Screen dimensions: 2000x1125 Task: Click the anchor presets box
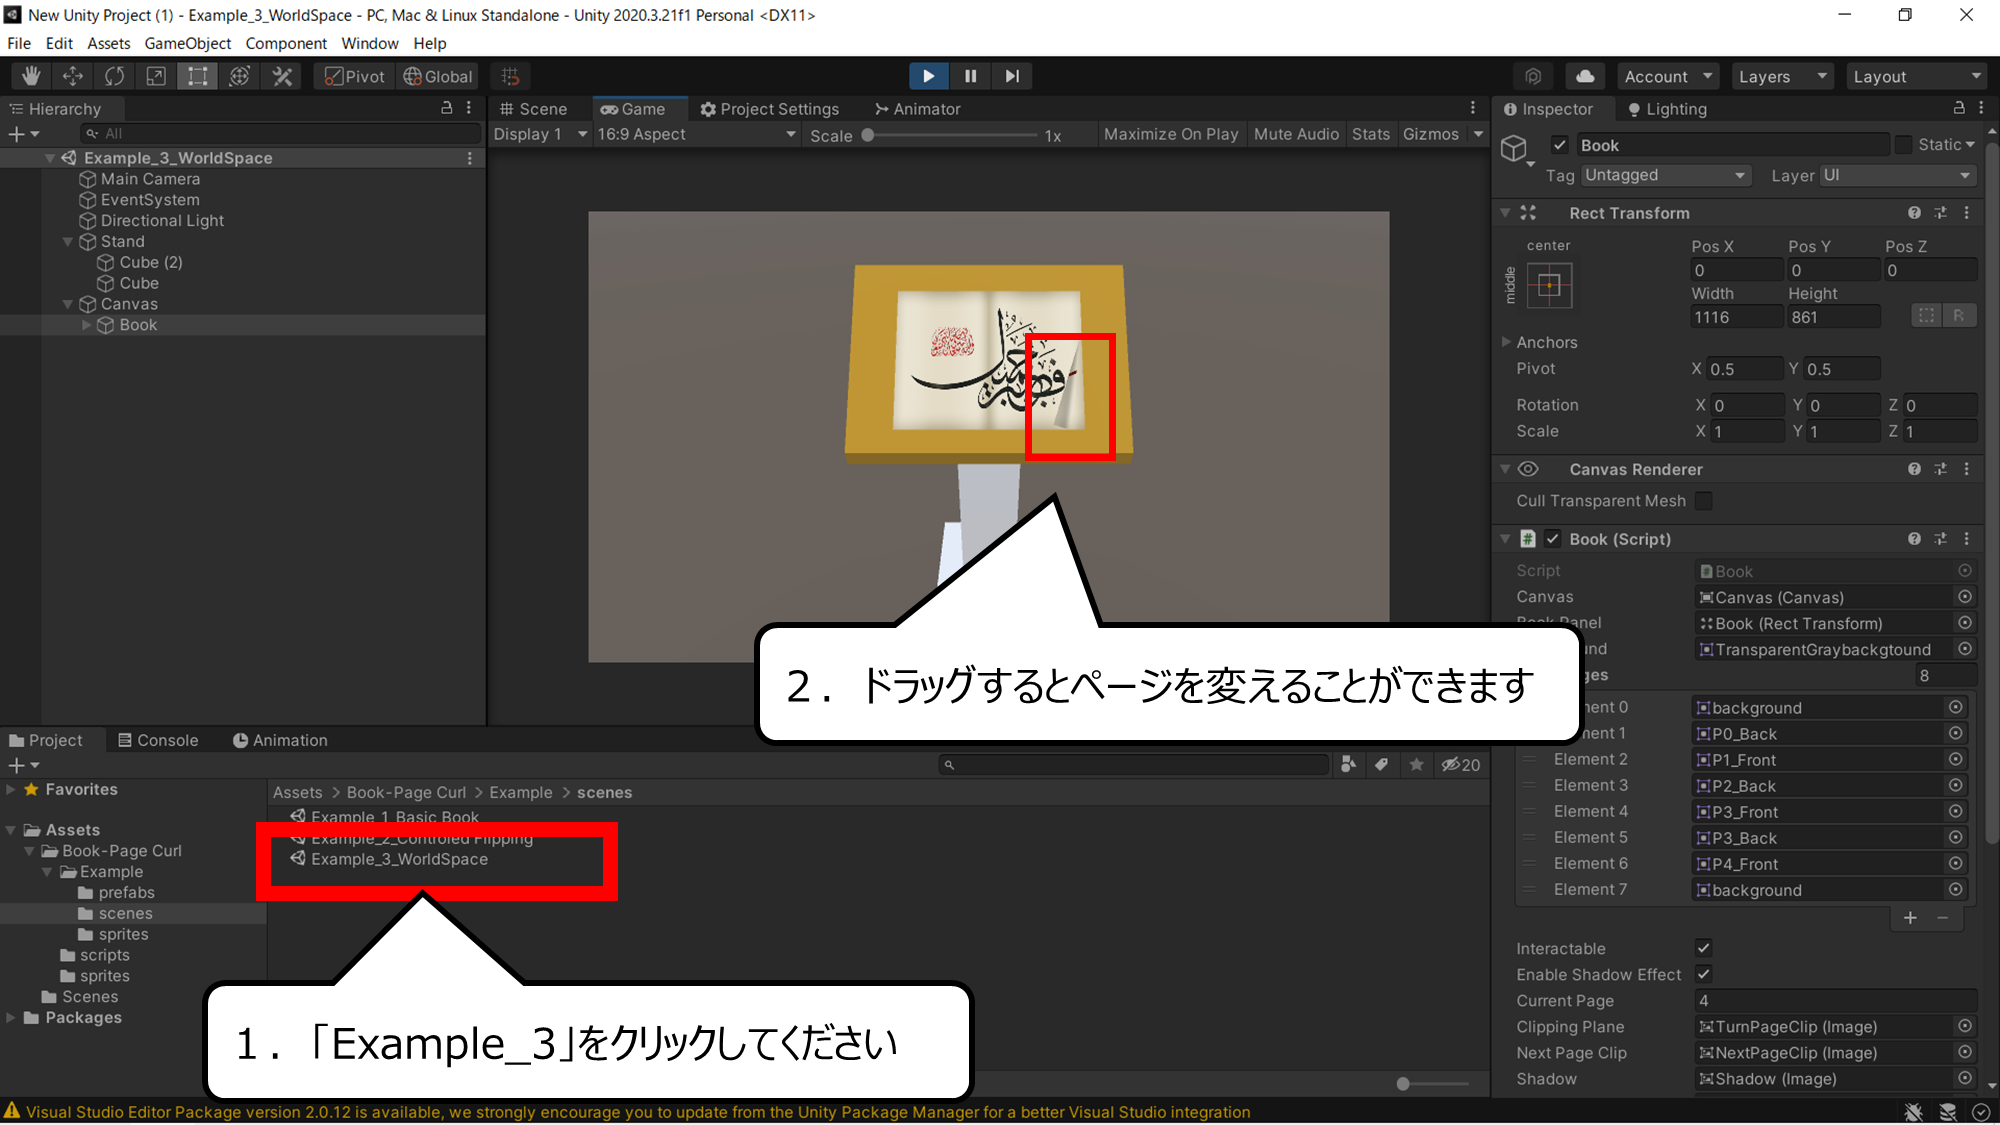click(1549, 286)
